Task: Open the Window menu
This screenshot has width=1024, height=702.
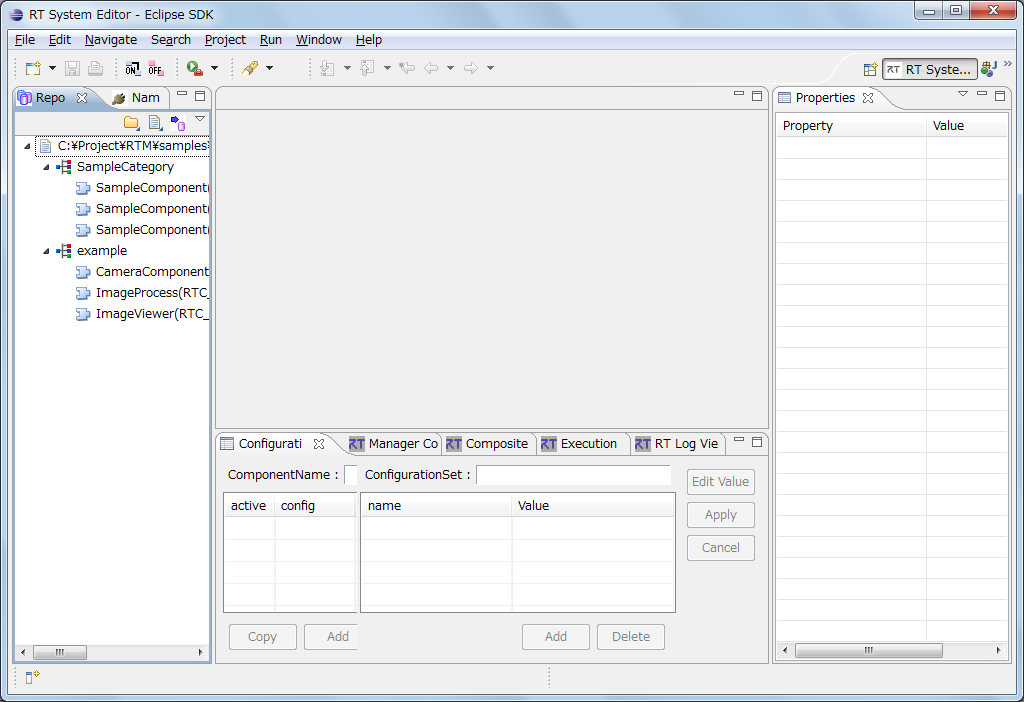Action: (319, 40)
